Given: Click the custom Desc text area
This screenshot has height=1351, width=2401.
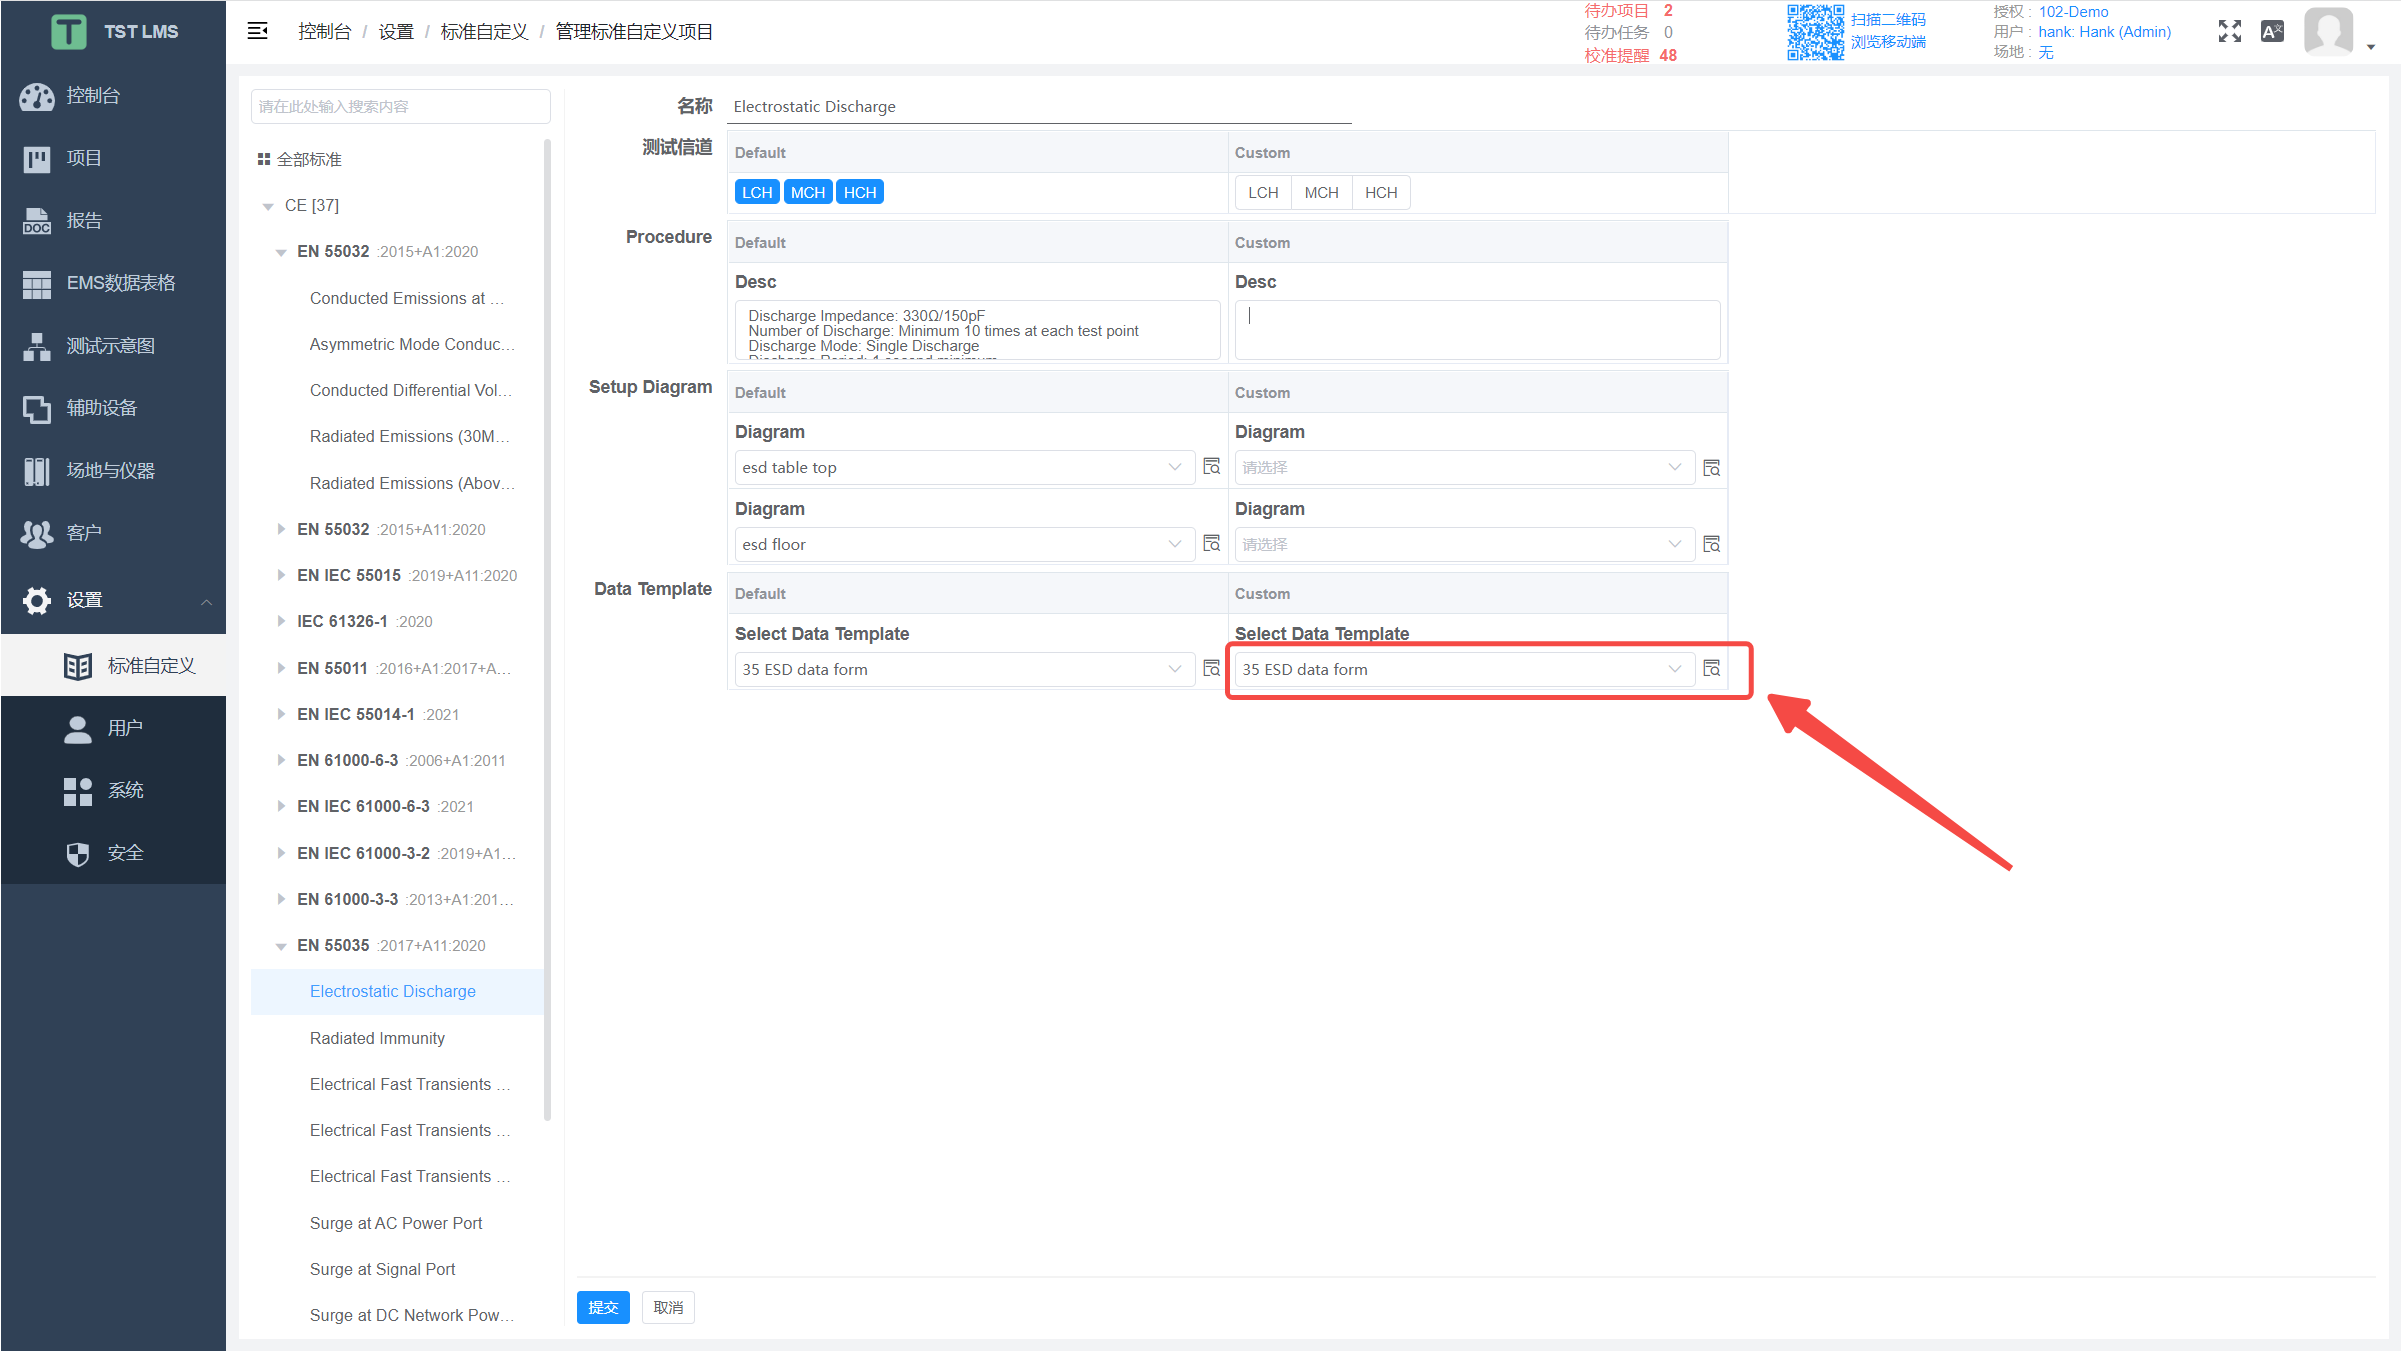Looking at the screenshot, I should click(x=1477, y=330).
